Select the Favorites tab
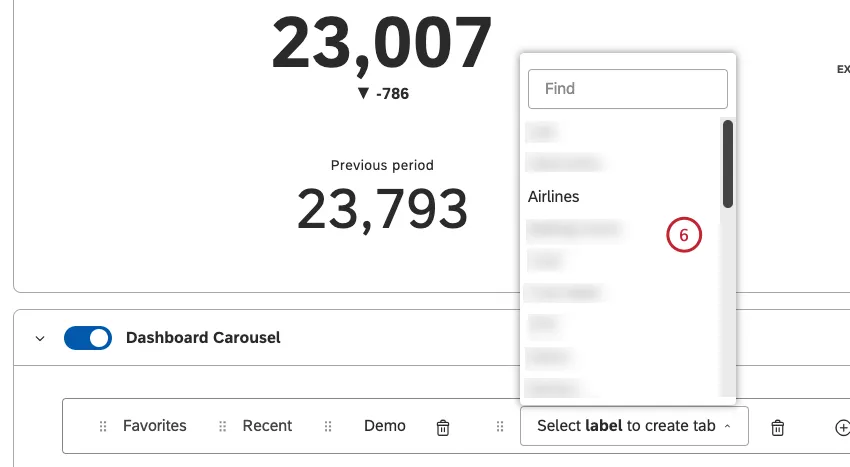 pyautogui.click(x=155, y=426)
